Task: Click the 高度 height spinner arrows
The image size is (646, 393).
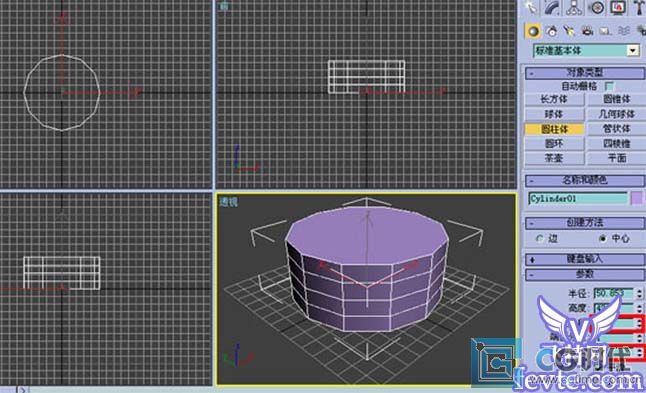Action: [639, 308]
